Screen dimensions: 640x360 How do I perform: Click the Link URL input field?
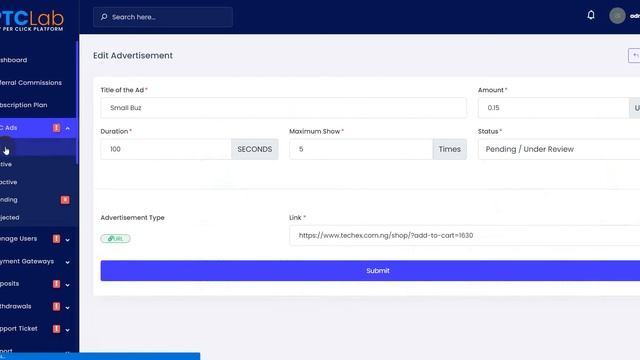click(x=464, y=235)
